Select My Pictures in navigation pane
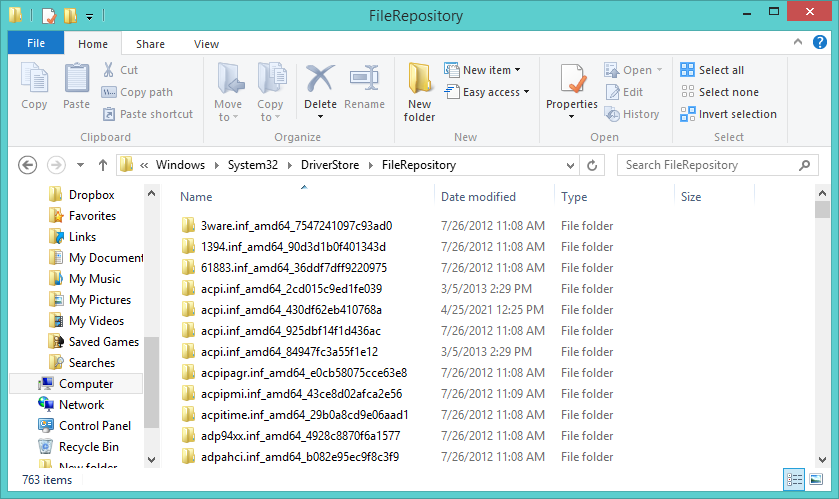The width and height of the screenshot is (839, 499). click(90, 300)
